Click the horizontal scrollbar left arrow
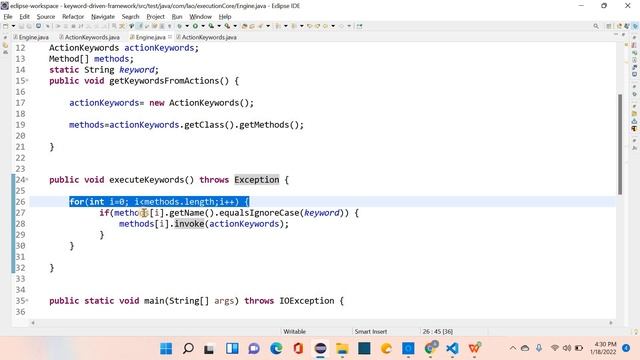This screenshot has width=640, height=360. 33,323
